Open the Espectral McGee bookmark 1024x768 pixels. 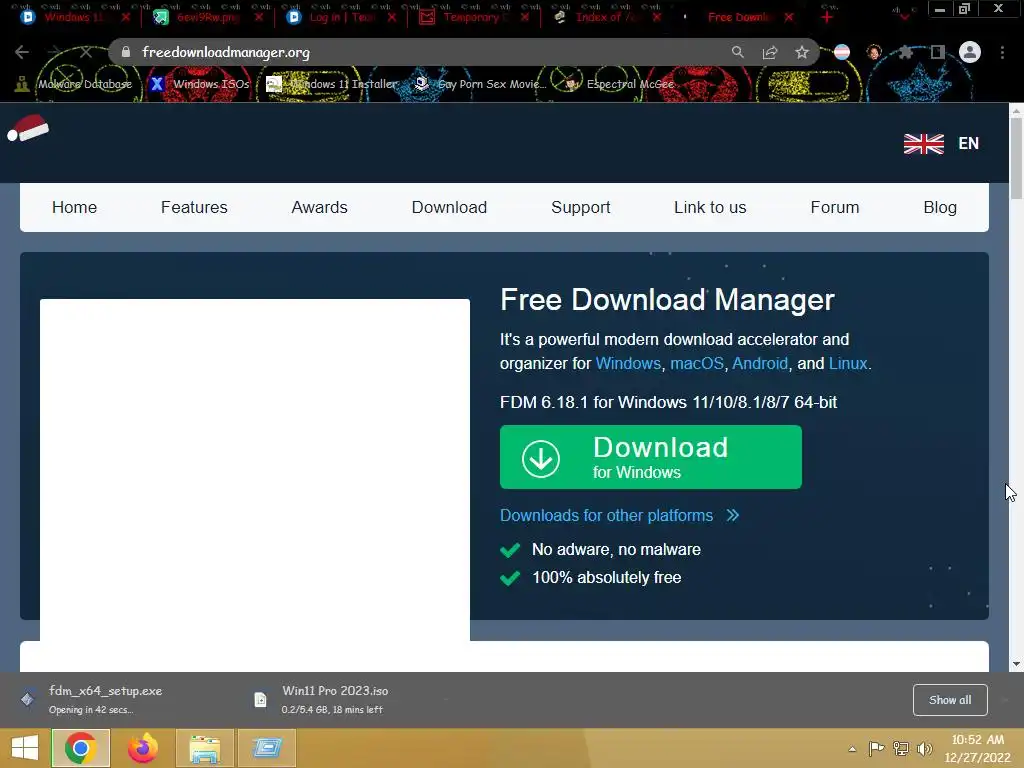(x=618, y=84)
